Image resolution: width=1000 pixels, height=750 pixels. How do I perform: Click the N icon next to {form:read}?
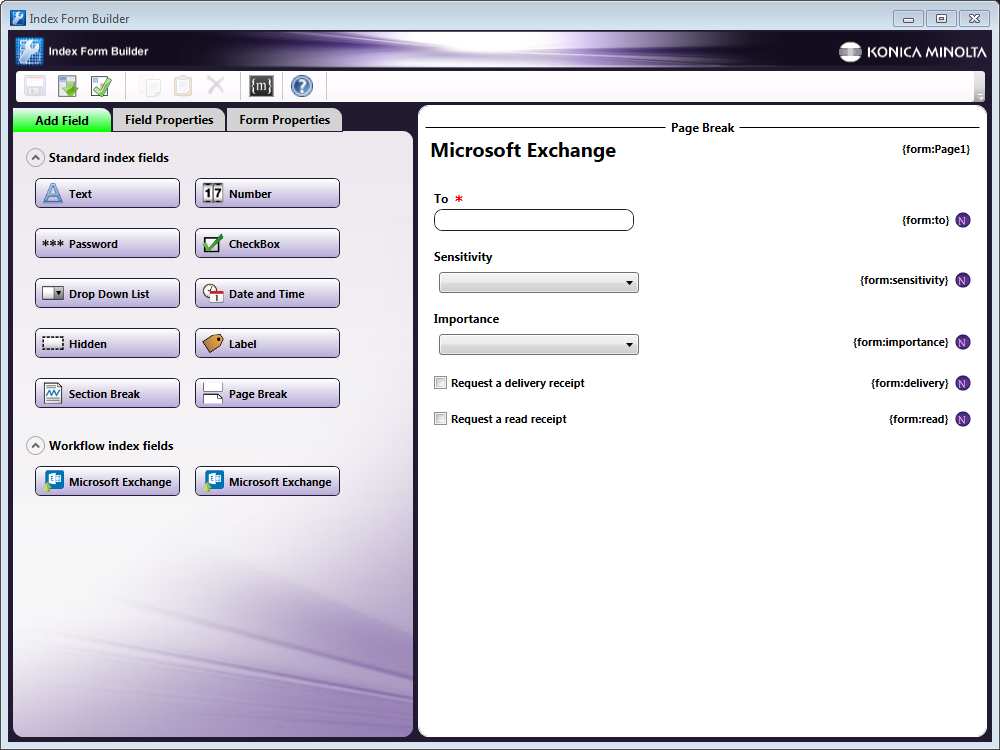(x=963, y=419)
